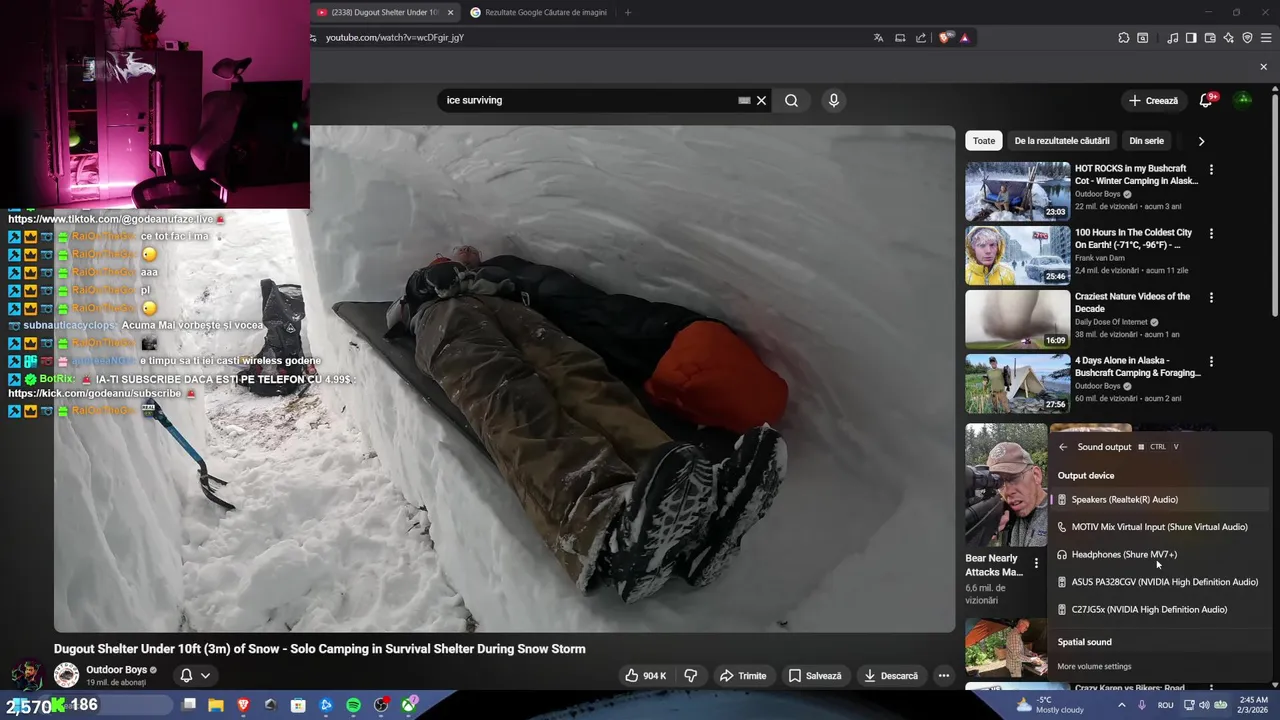Open HOT ROCKS in my Bushcraft Cot thumbnail
The image size is (1280, 720).
pyautogui.click(x=1017, y=190)
